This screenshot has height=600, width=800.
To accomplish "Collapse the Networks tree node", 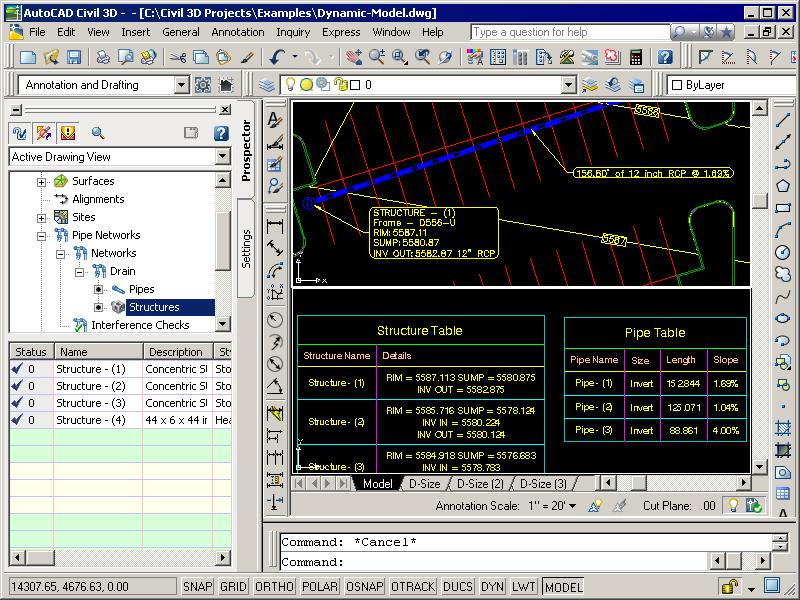I will tap(60, 254).
